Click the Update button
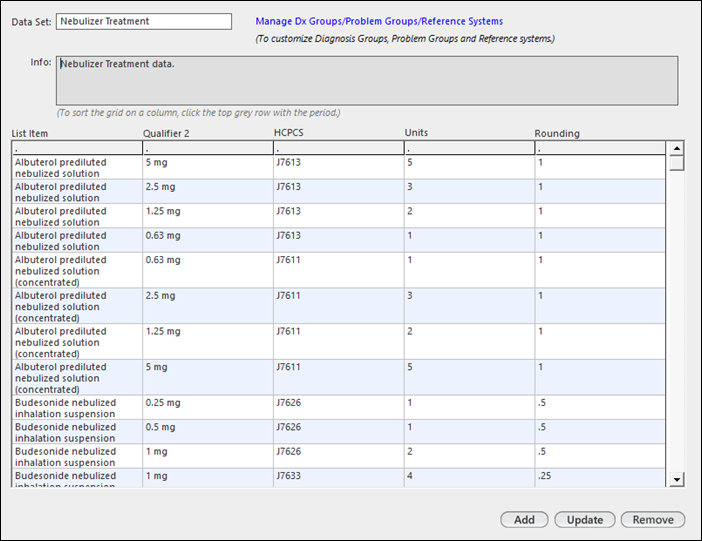 (585, 520)
